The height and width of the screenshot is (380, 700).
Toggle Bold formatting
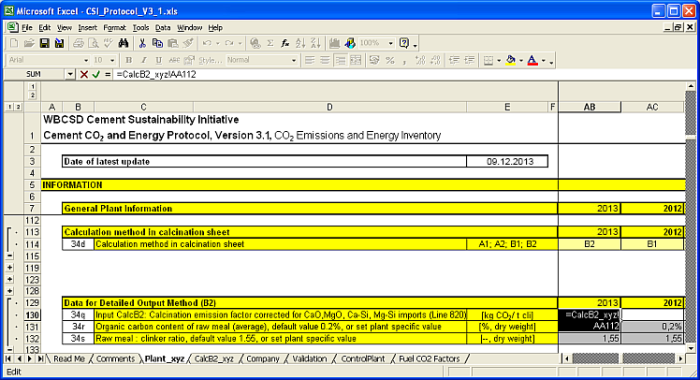(x=129, y=60)
